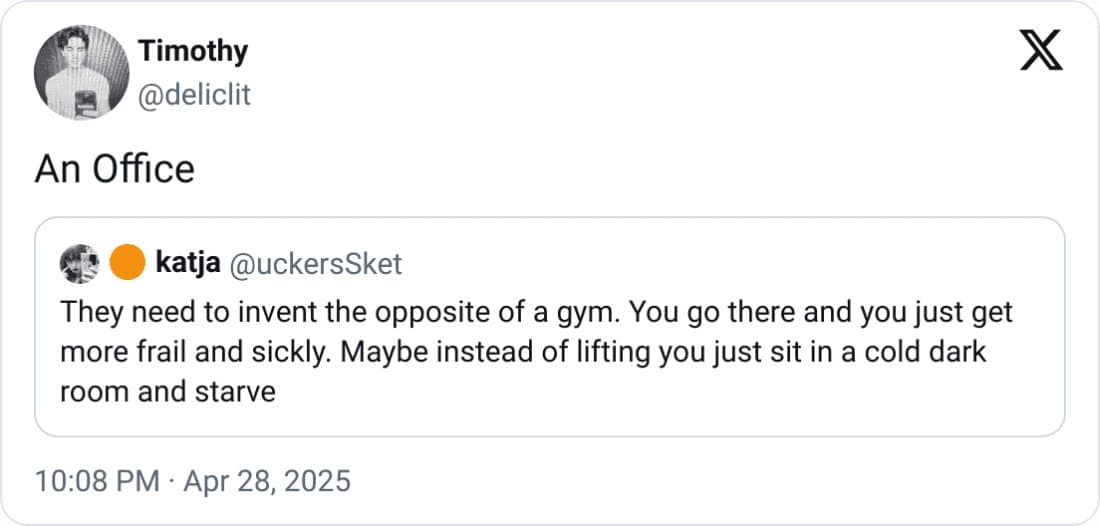1100x526 pixels.
Task: Open the @uckersSket handle
Action: (x=315, y=264)
